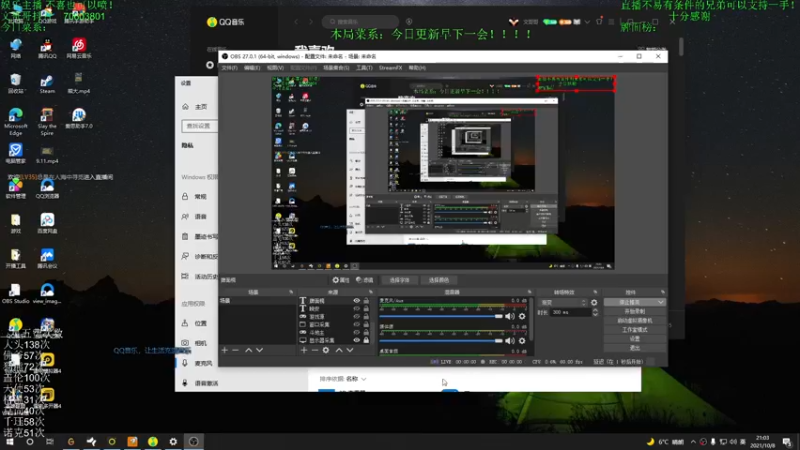
Task: Mute the first audio mixer track
Action: click(510, 316)
